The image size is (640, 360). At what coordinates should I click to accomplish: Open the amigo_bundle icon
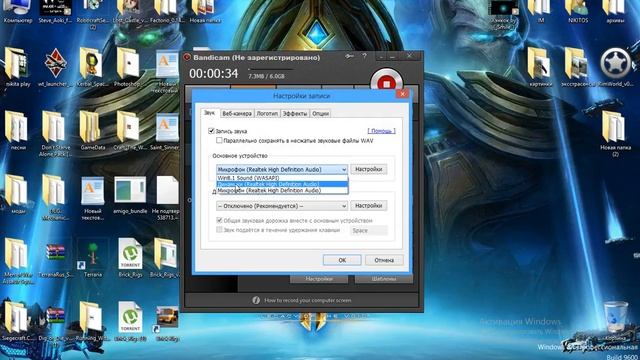click(130, 195)
